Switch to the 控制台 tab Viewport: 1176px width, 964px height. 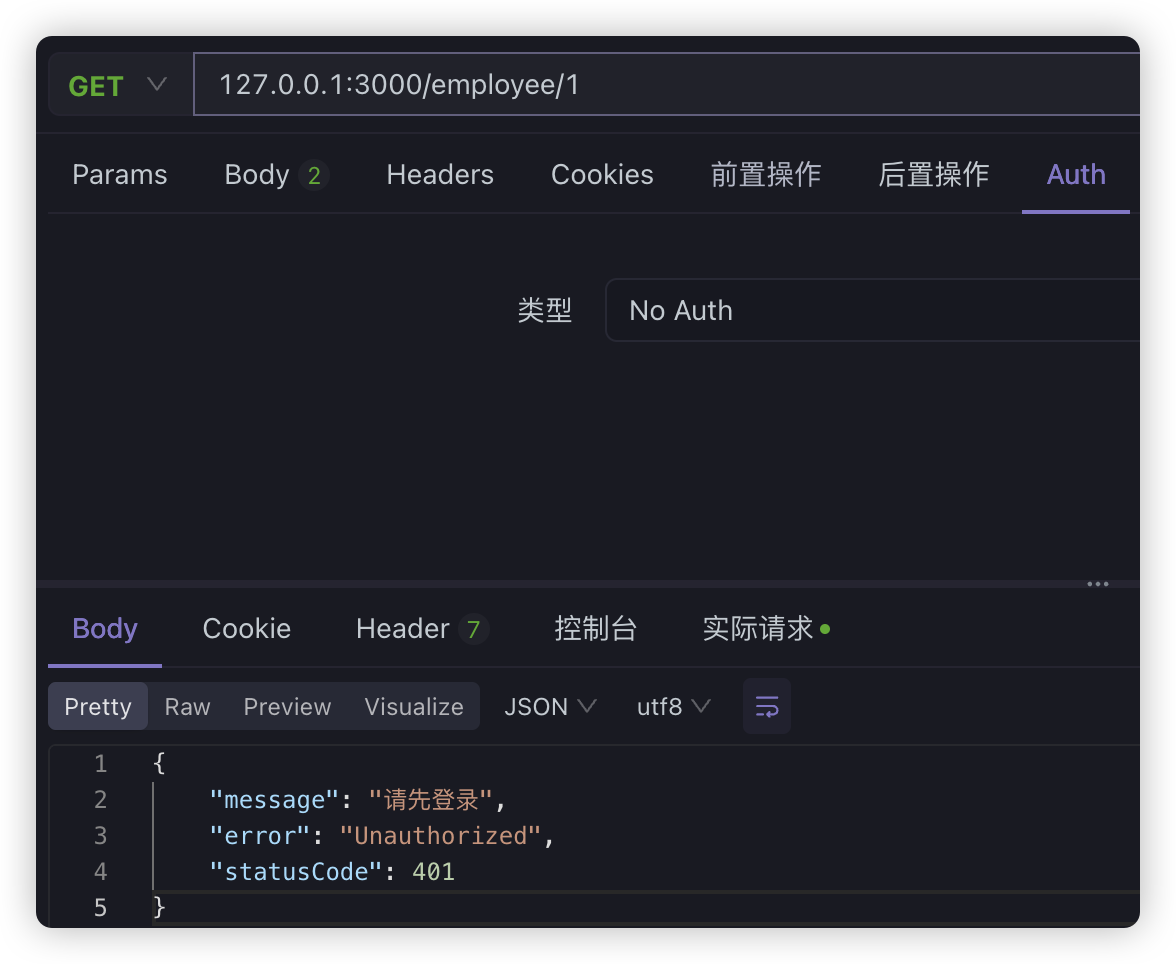click(595, 629)
